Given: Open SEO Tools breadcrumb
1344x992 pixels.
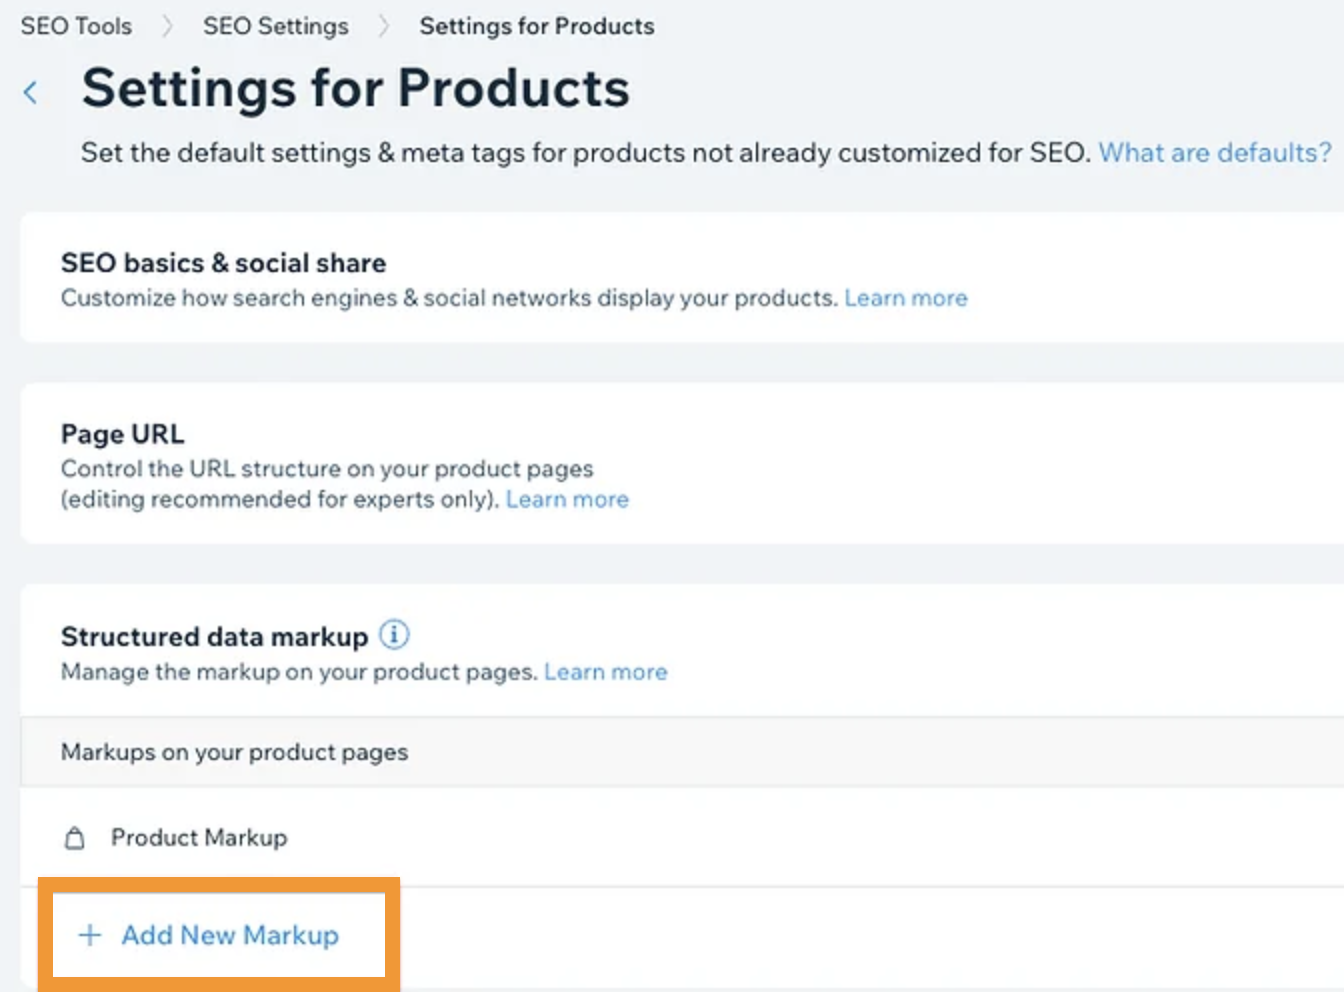Looking at the screenshot, I should pyautogui.click(x=76, y=26).
